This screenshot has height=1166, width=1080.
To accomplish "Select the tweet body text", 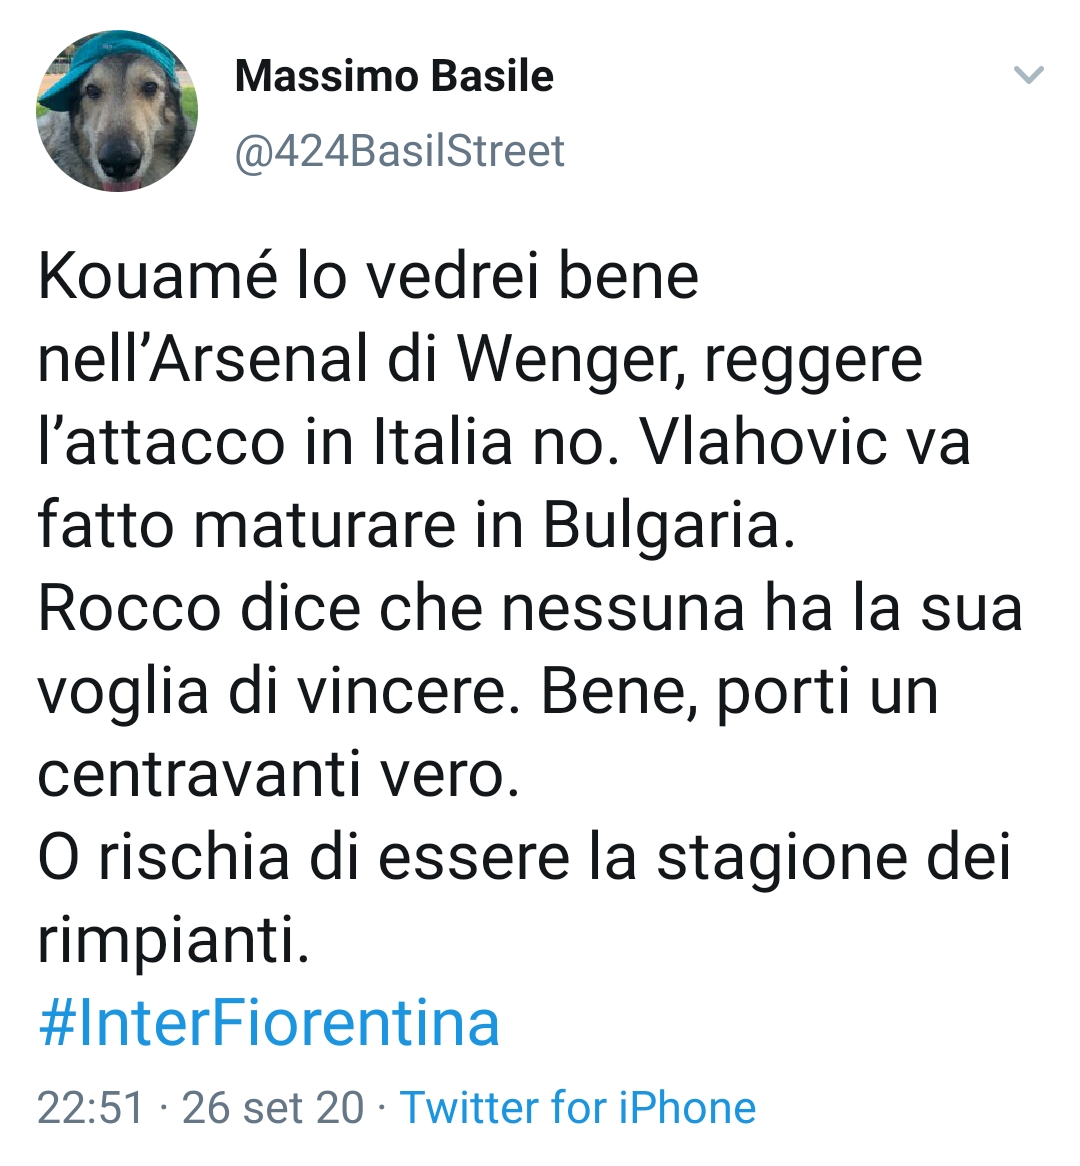I will coord(500,600).
